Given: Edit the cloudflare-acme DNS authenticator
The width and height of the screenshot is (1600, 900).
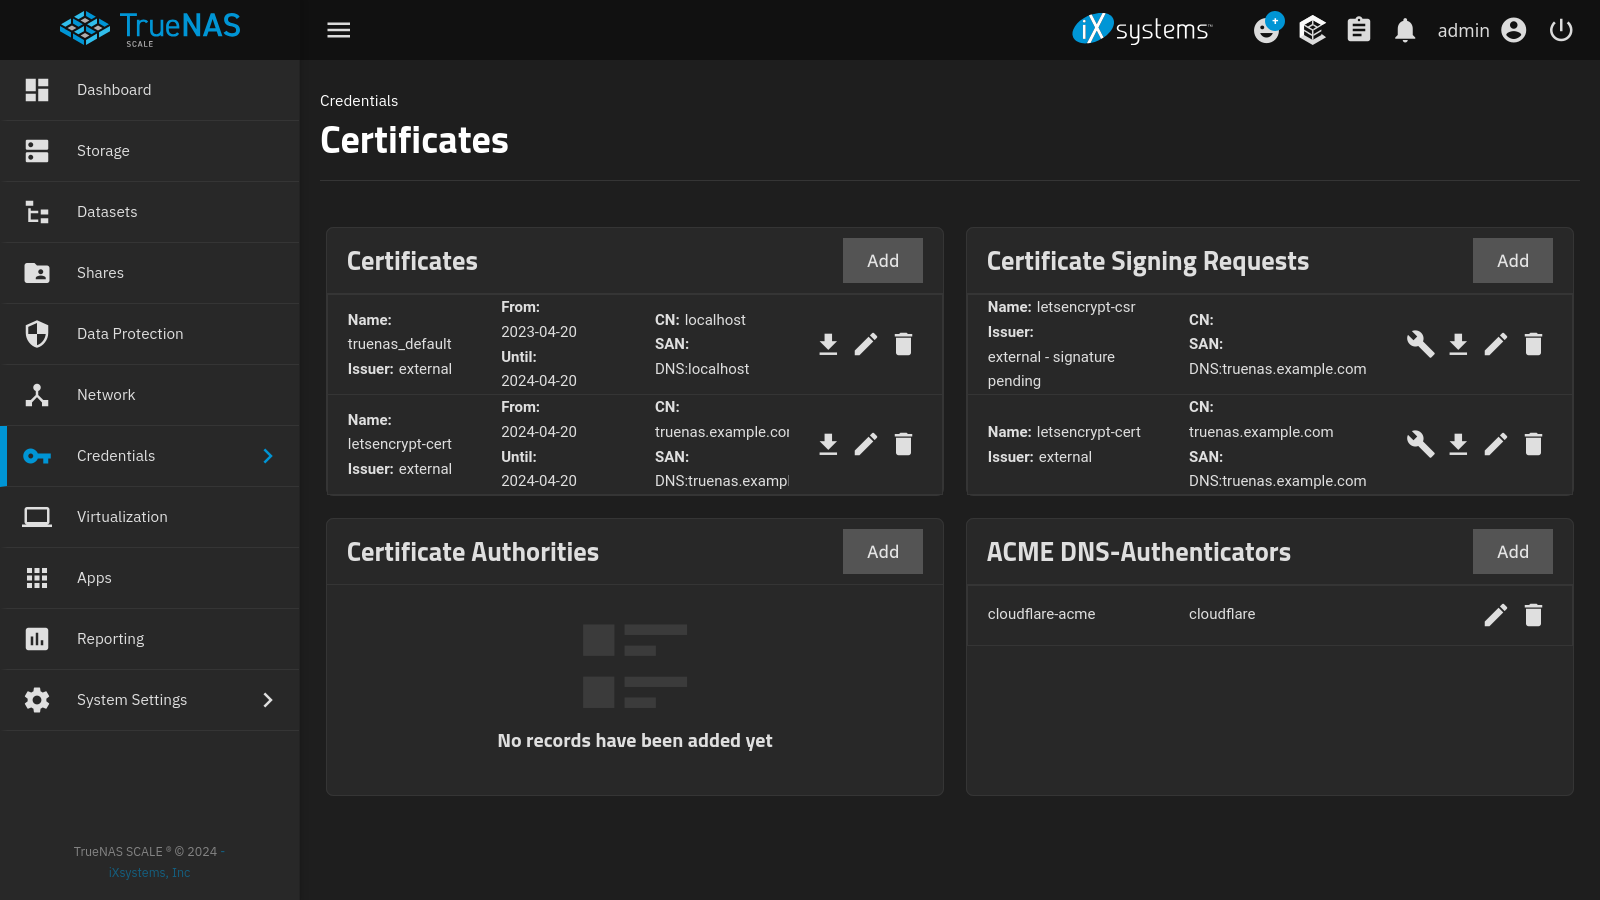Looking at the screenshot, I should pos(1495,615).
